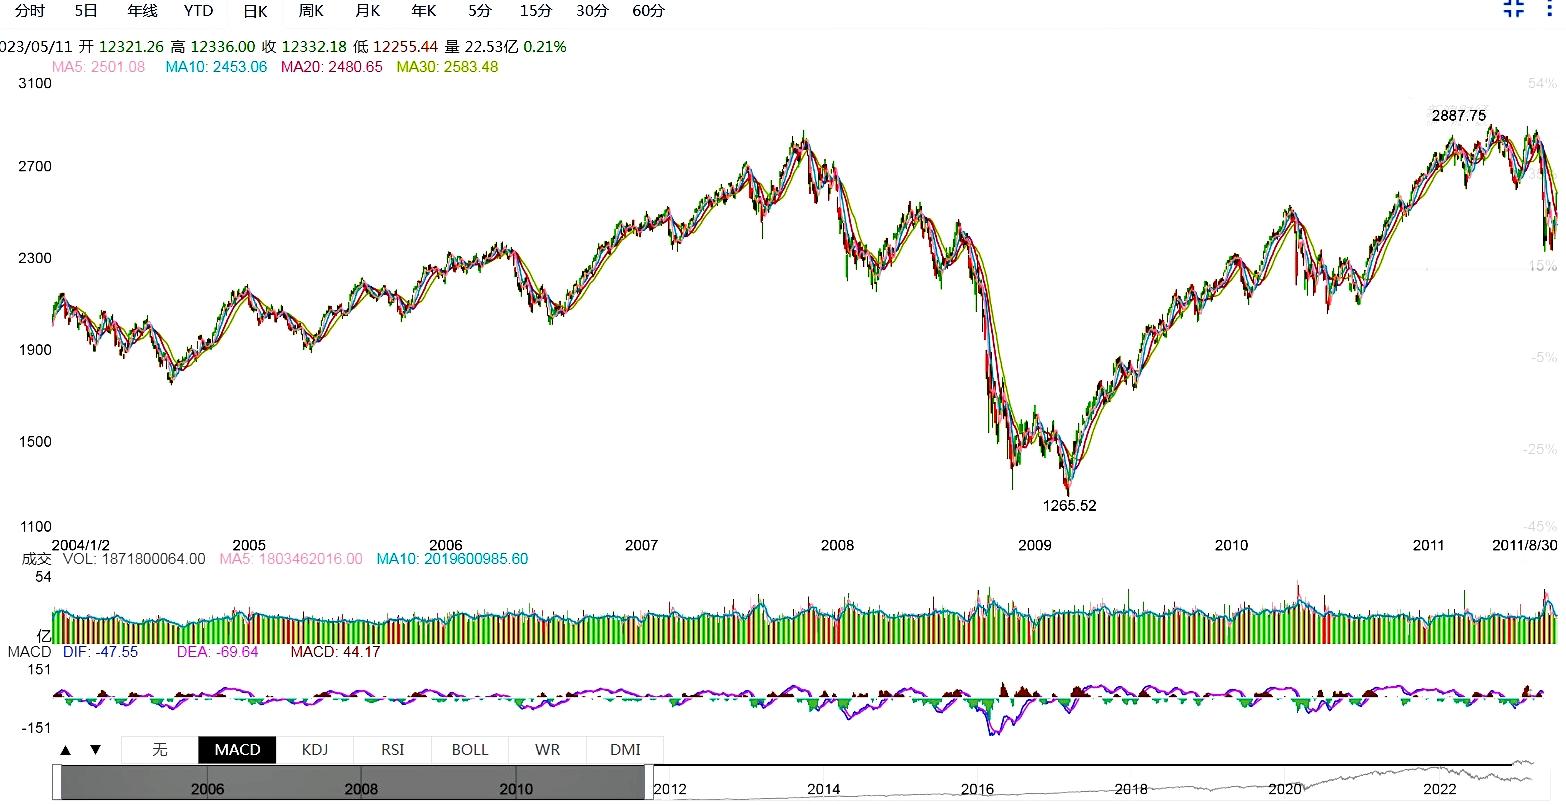
Task: Jump to 2016 on the overview timeline
Action: coord(977,789)
